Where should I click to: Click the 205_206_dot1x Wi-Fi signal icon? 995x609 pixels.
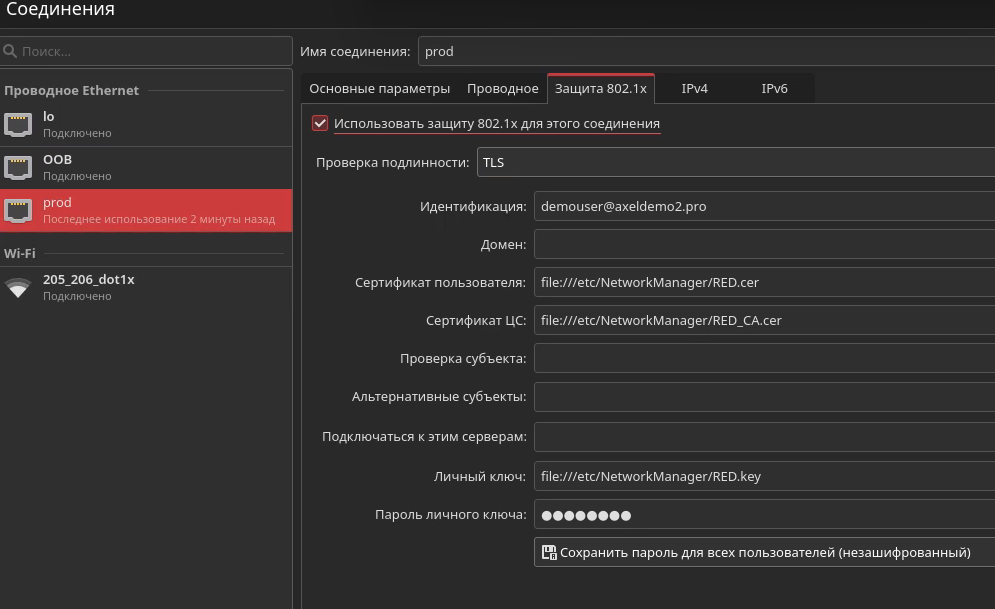(x=18, y=288)
